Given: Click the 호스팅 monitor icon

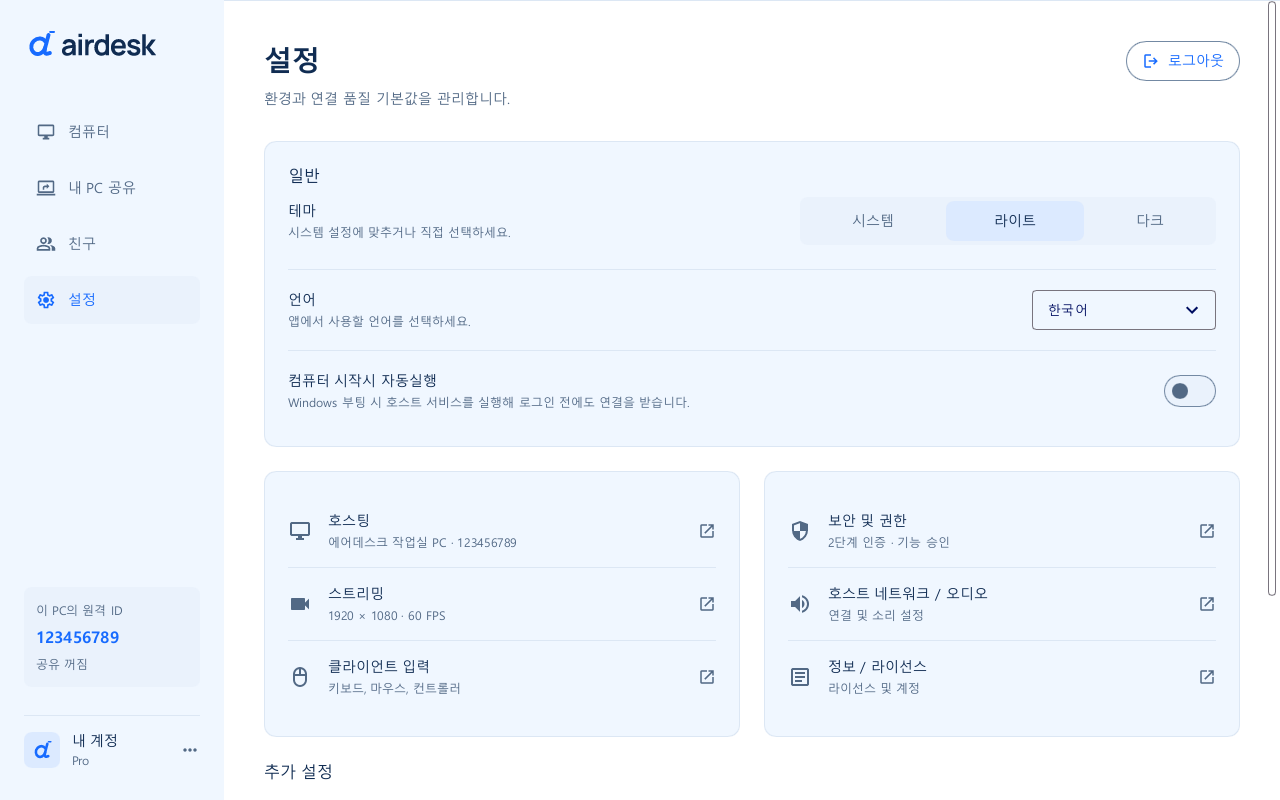Looking at the screenshot, I should [x=300, y=531].
